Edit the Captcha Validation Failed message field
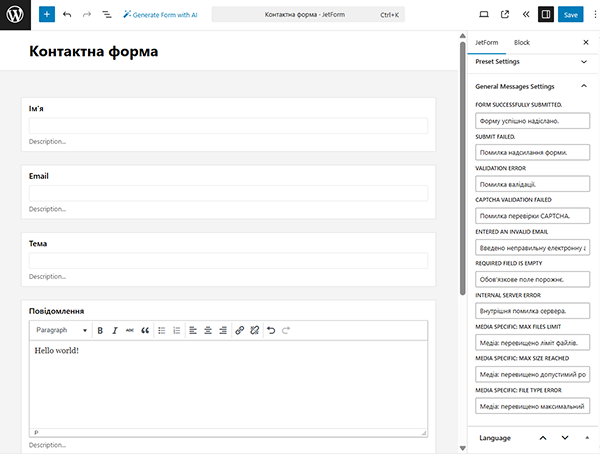The width and height of the screenshot is (600, 456). (x=532, y=216)
